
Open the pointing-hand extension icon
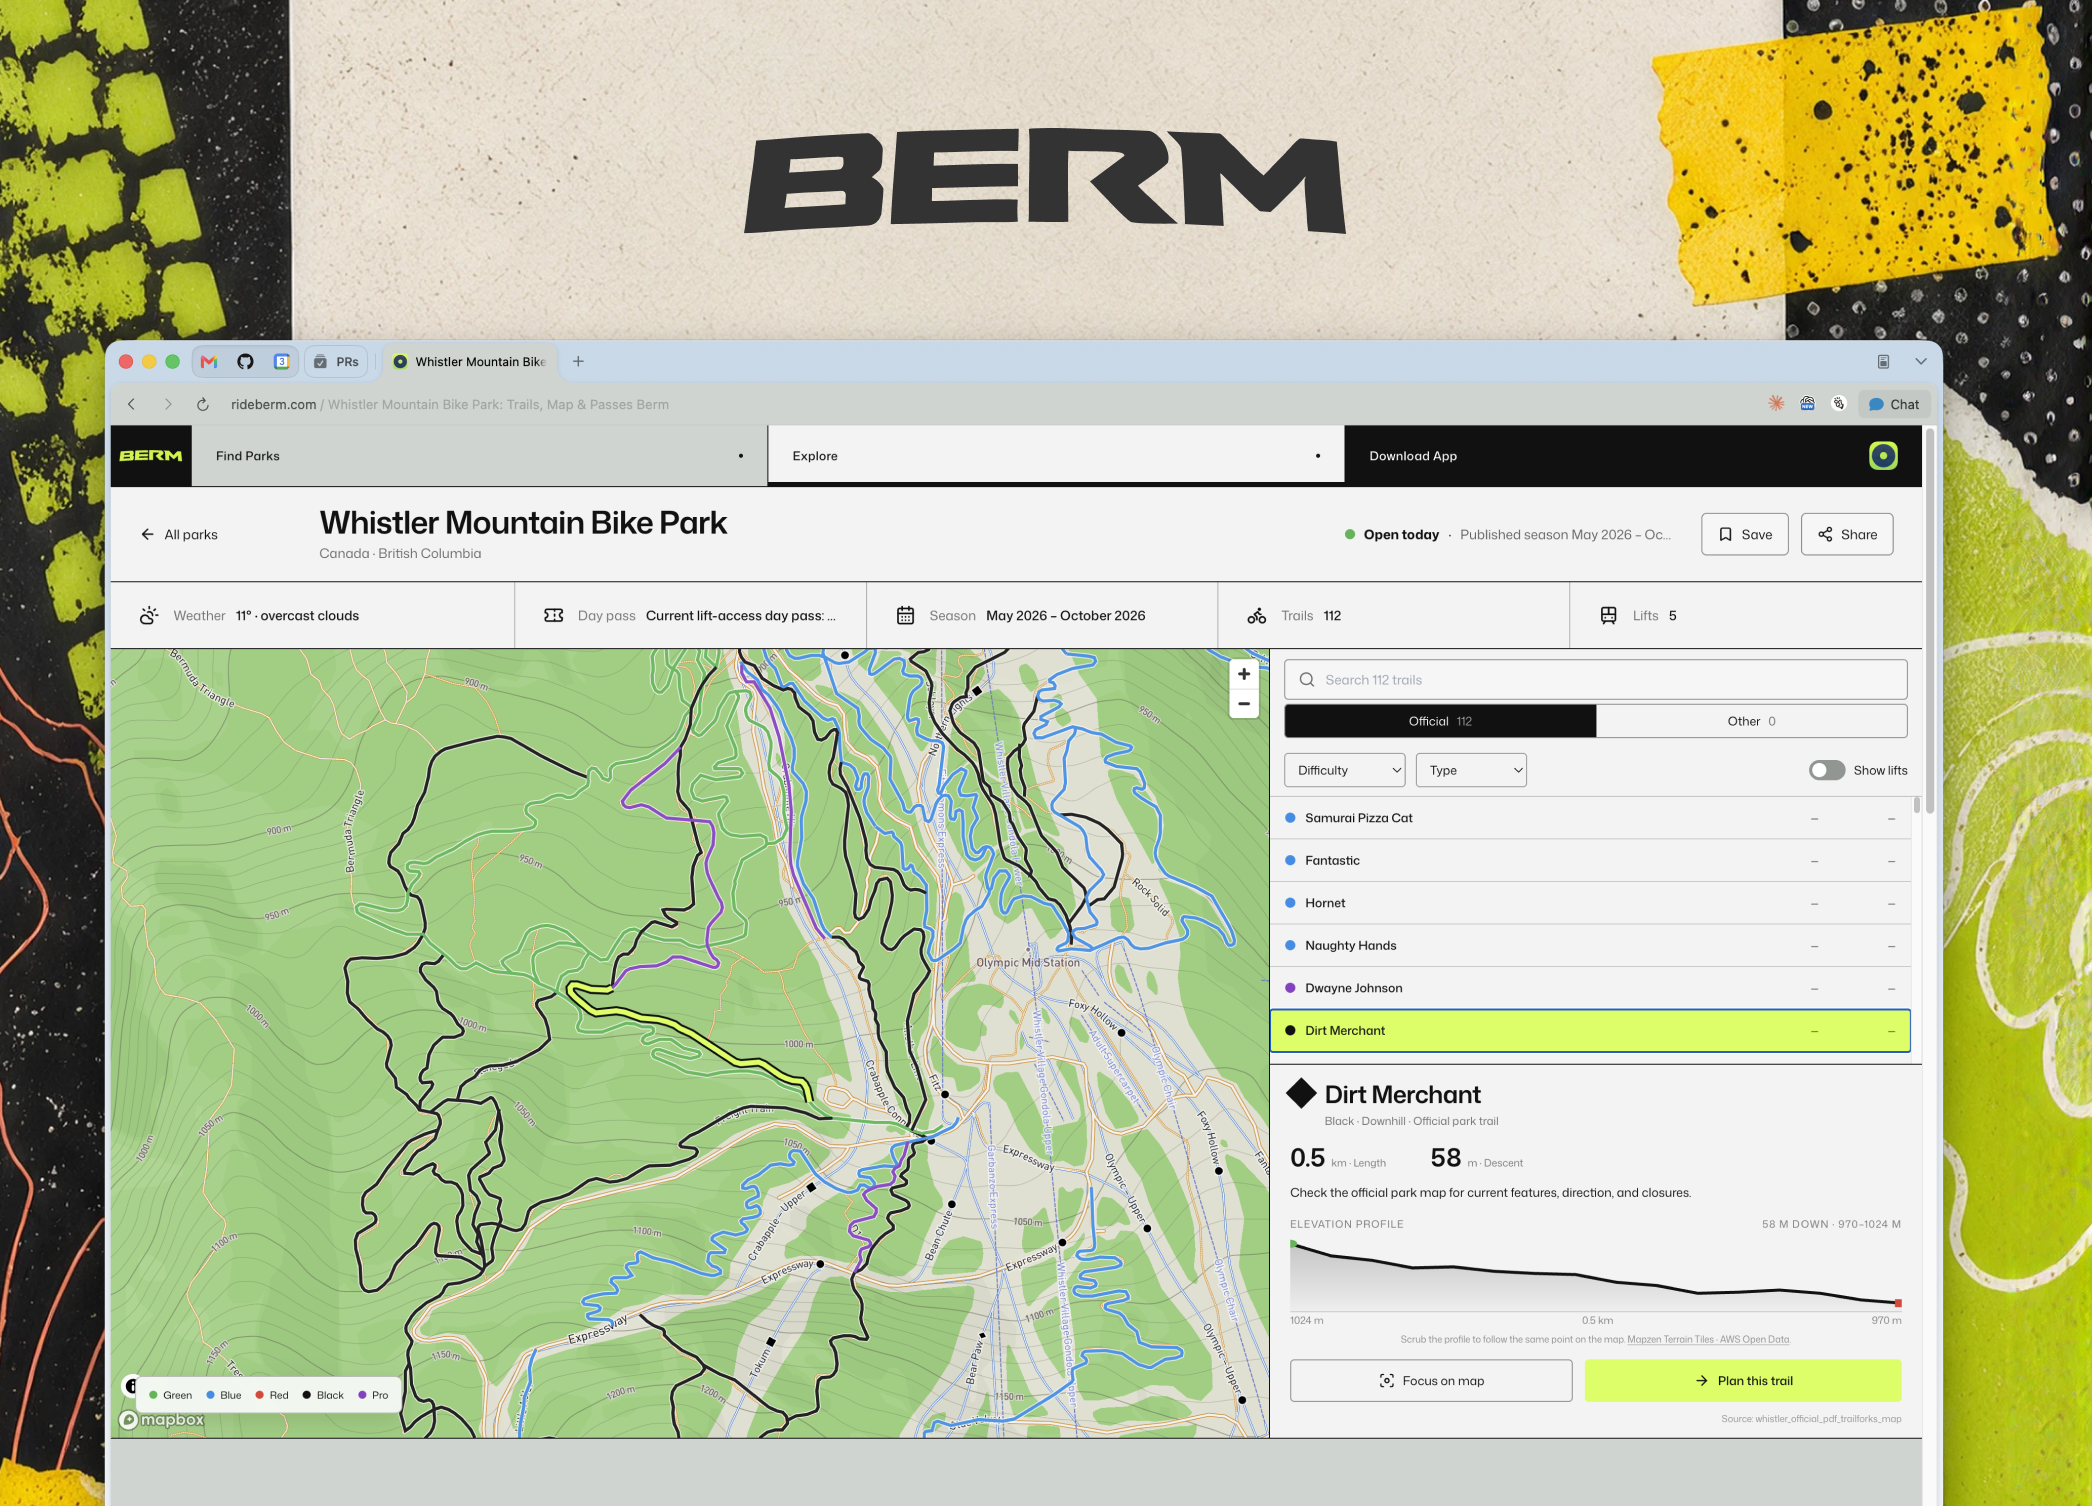[1838, 403]
